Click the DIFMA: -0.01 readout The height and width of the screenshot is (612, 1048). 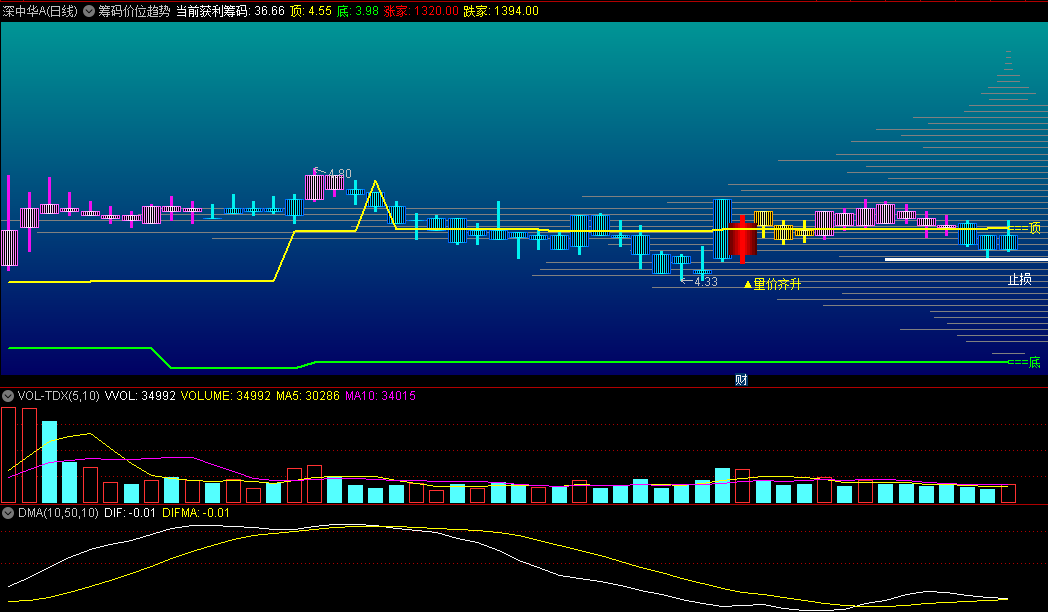coord(196,513)
